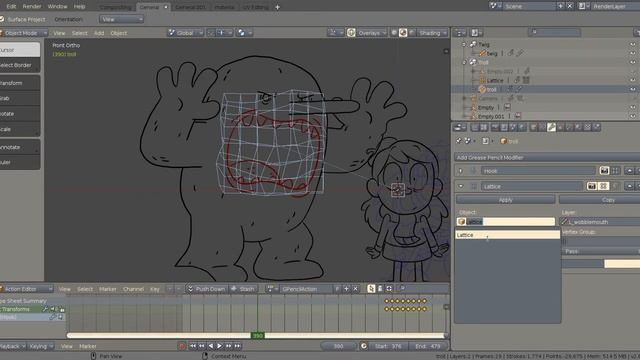Open the Window menu
The image size is (640, 360).
tap(57, 7)
